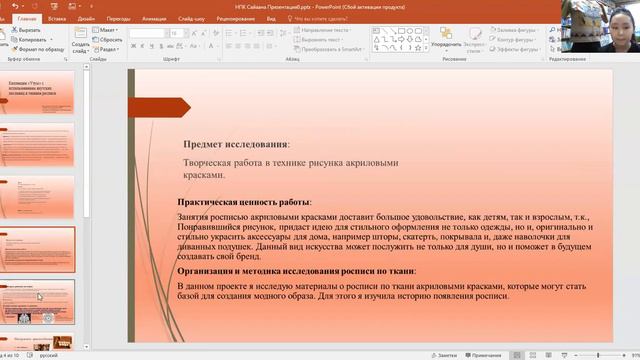Click the numbered list icon
Viewport: 640px width, 360px height.
tap(244, 33)
